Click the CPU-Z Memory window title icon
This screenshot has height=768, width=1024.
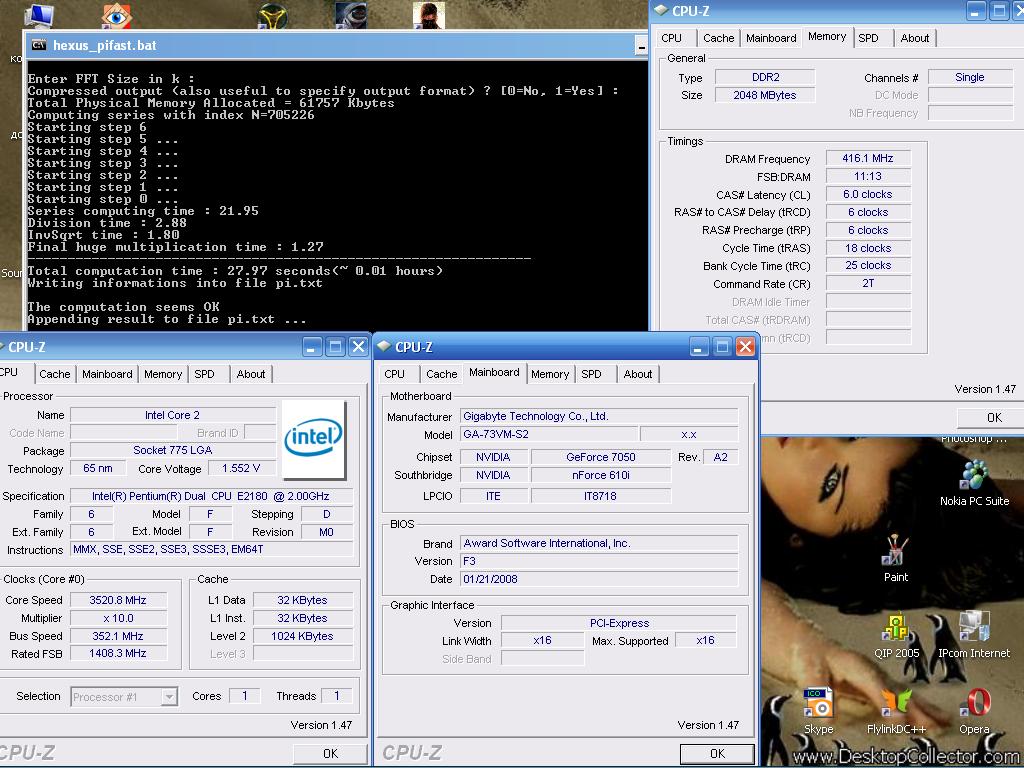[661, 10]
